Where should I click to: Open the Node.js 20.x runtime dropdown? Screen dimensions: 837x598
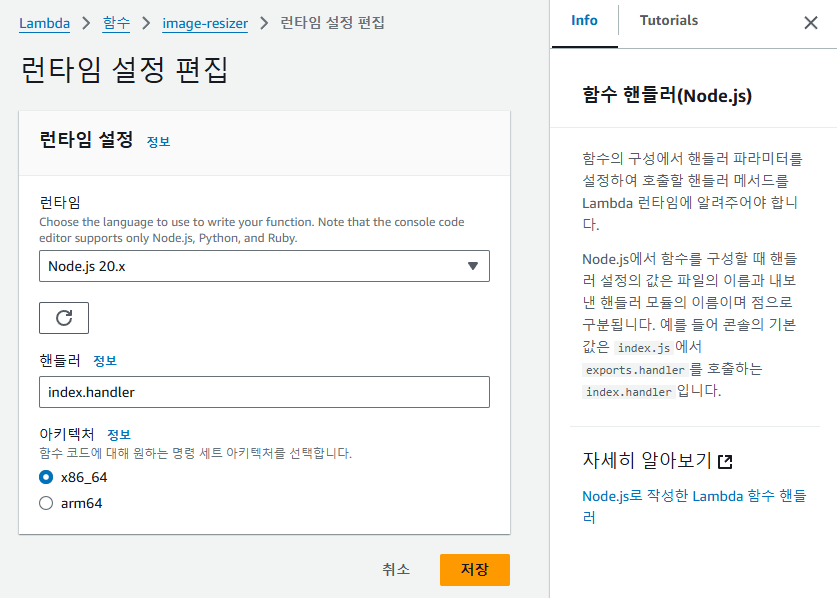click(264, 266)
